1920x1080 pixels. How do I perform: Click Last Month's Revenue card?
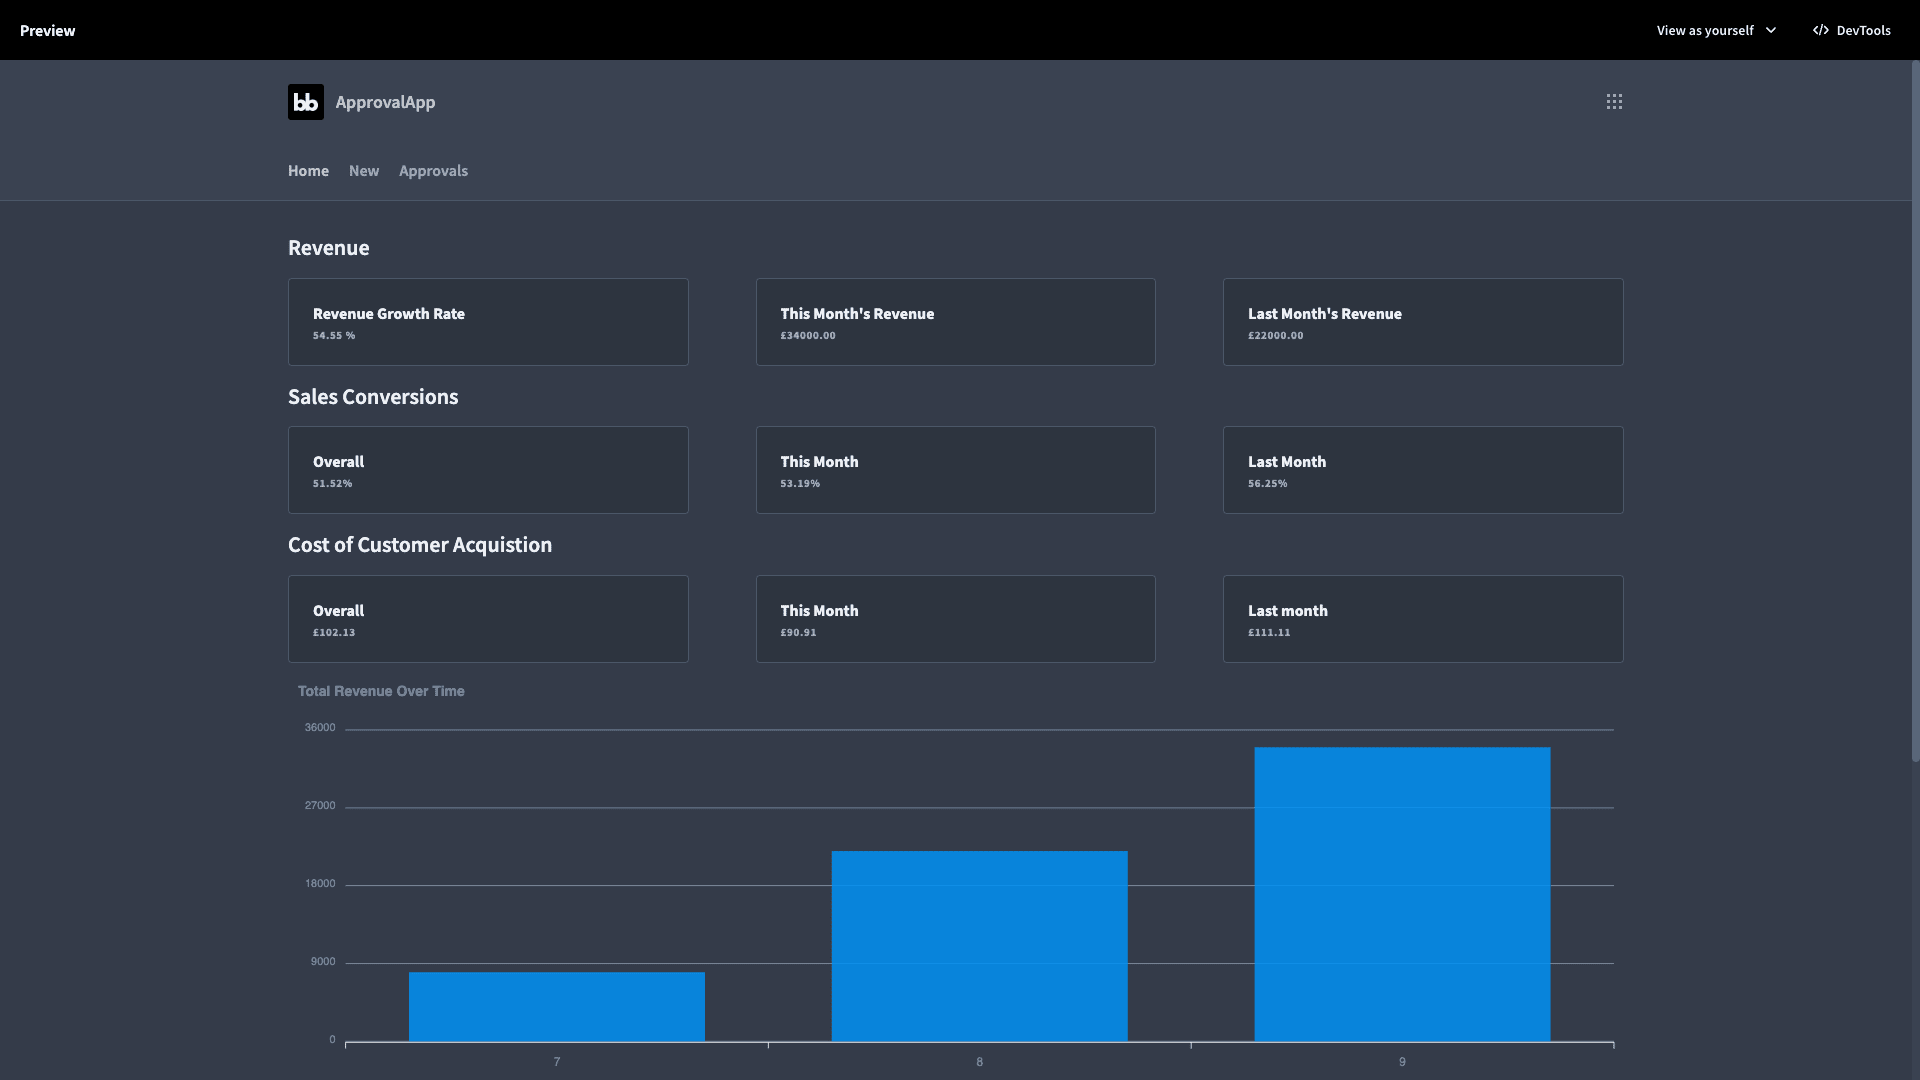click(x=1423, y=322)
